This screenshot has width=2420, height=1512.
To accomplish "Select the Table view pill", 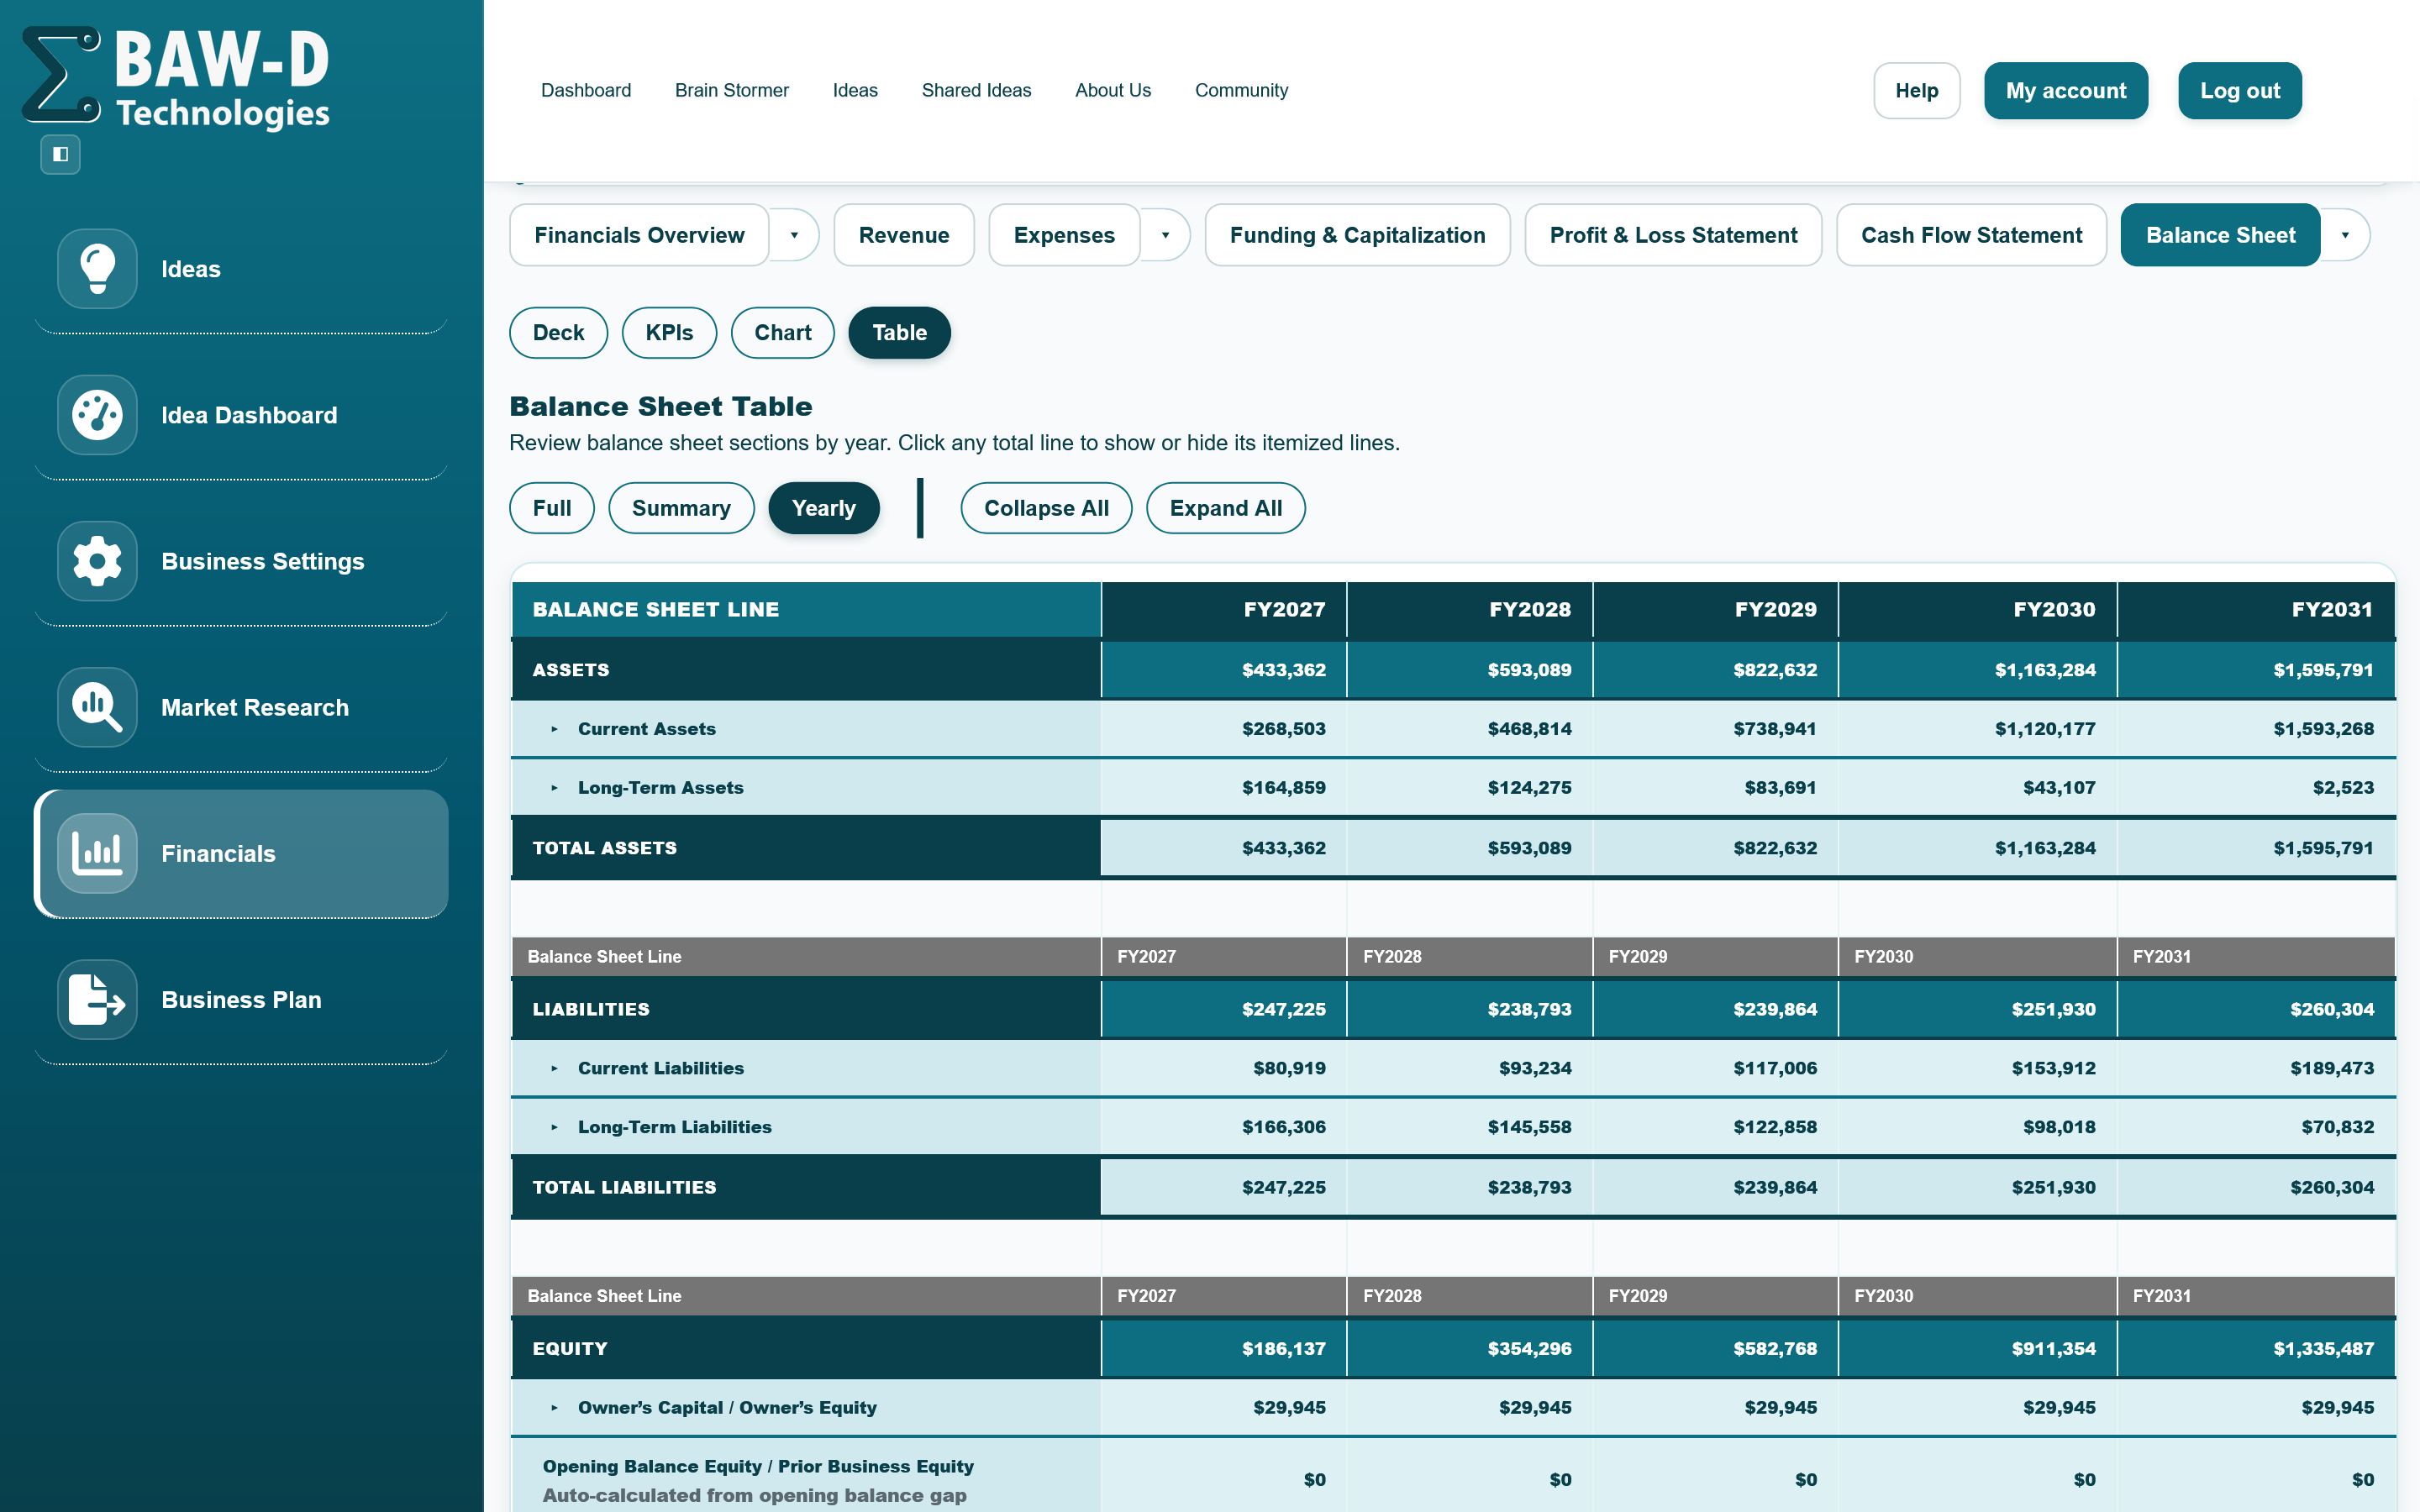I will (899, 332).
